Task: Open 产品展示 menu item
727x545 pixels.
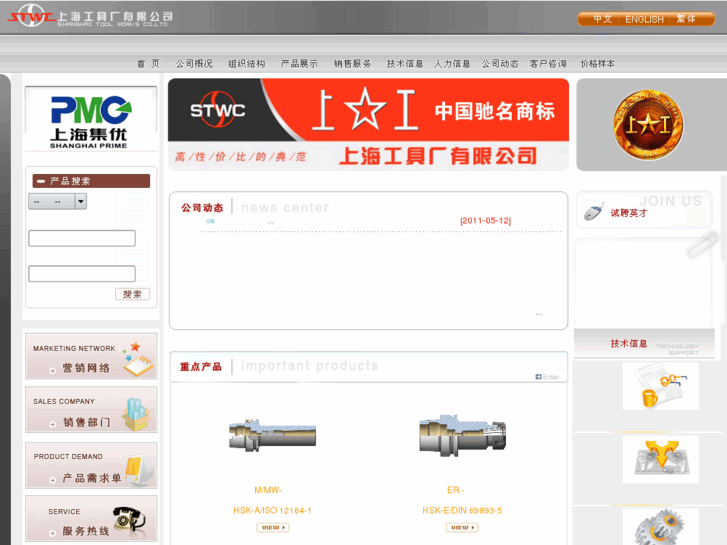Action: coord(299,64)
